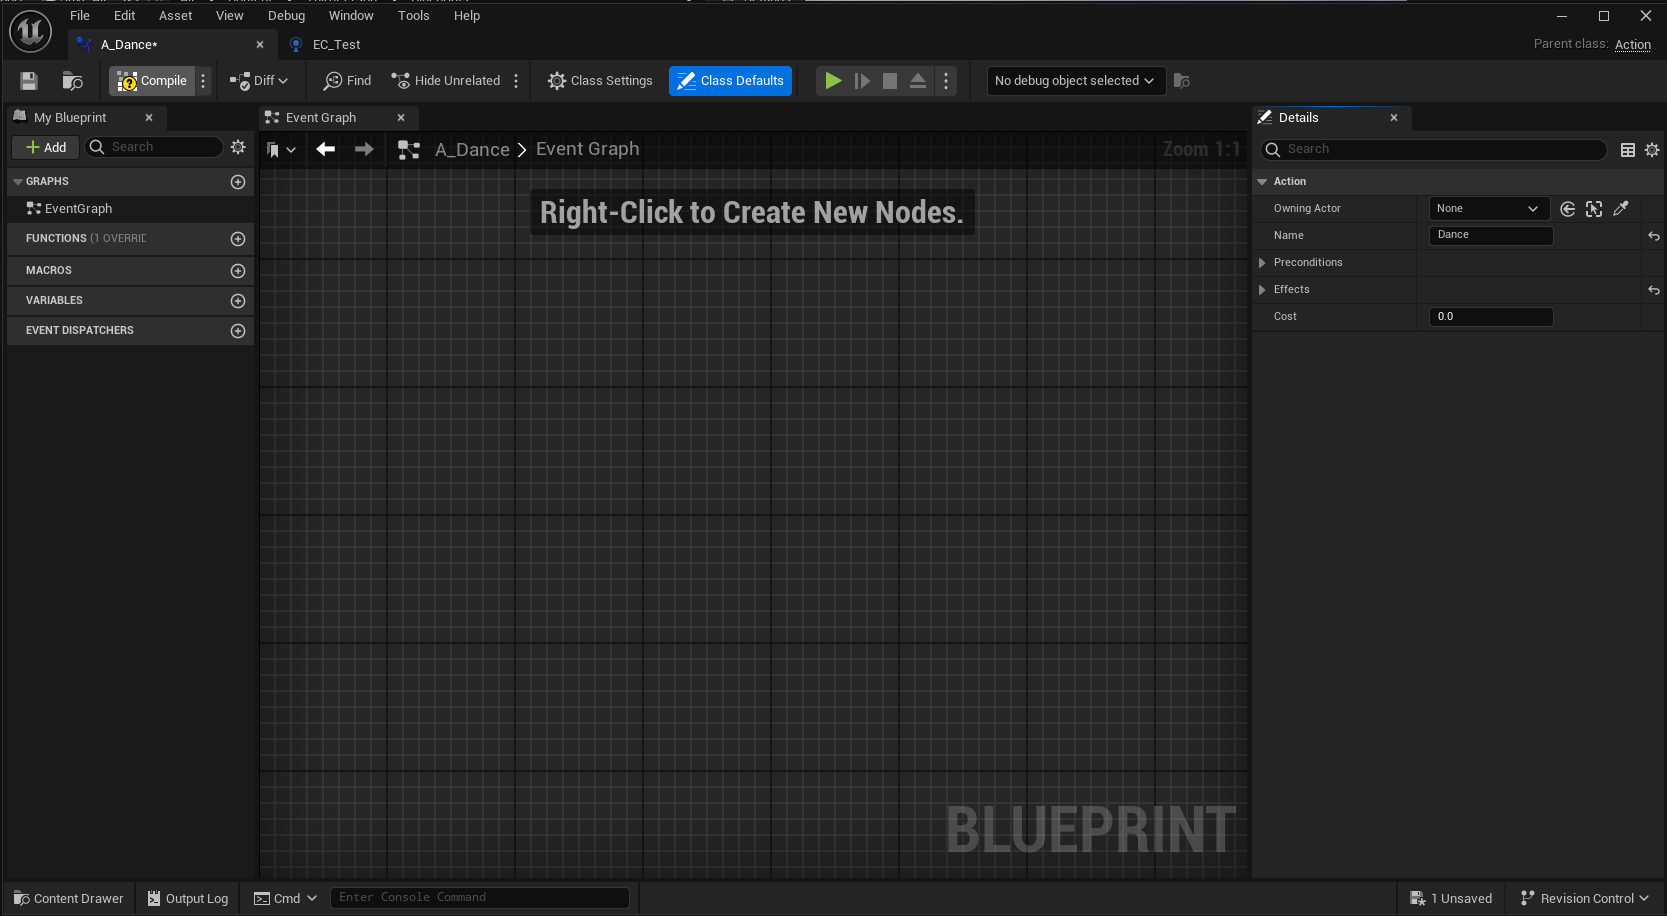Expand the Preconditions property
The height and width of the screenshot is (916, 1667).
click(1262, 263)
